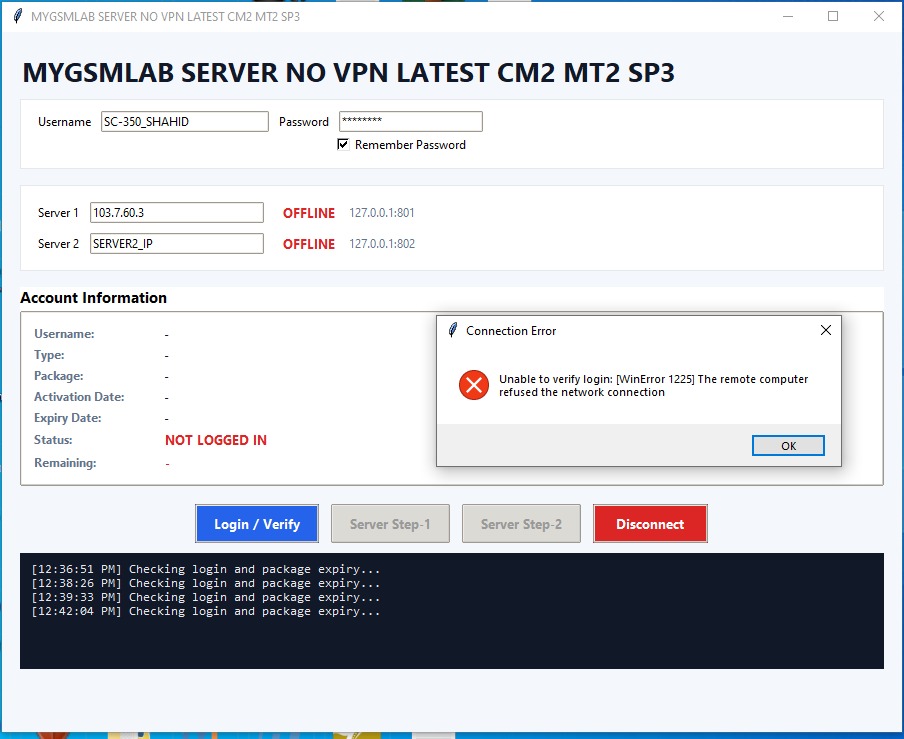Minimize the MYGSMLAB server window

click(x=788, y=16)
